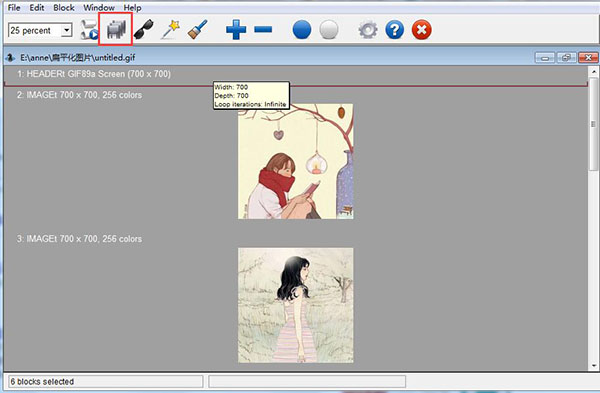Open the Block menu
The width and height of the screenshot is (600, 393).
(64, 8)
